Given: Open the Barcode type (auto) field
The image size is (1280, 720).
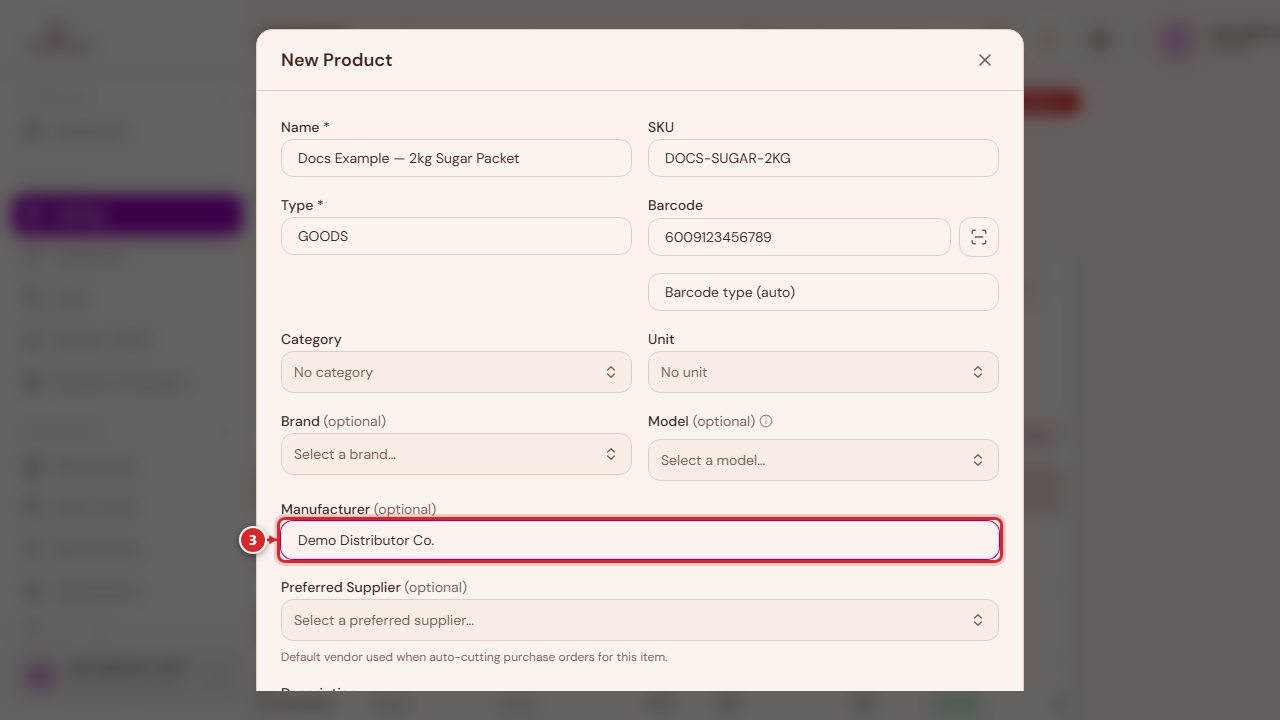Looking at the screenshot, I should click(x=823, y=292).
